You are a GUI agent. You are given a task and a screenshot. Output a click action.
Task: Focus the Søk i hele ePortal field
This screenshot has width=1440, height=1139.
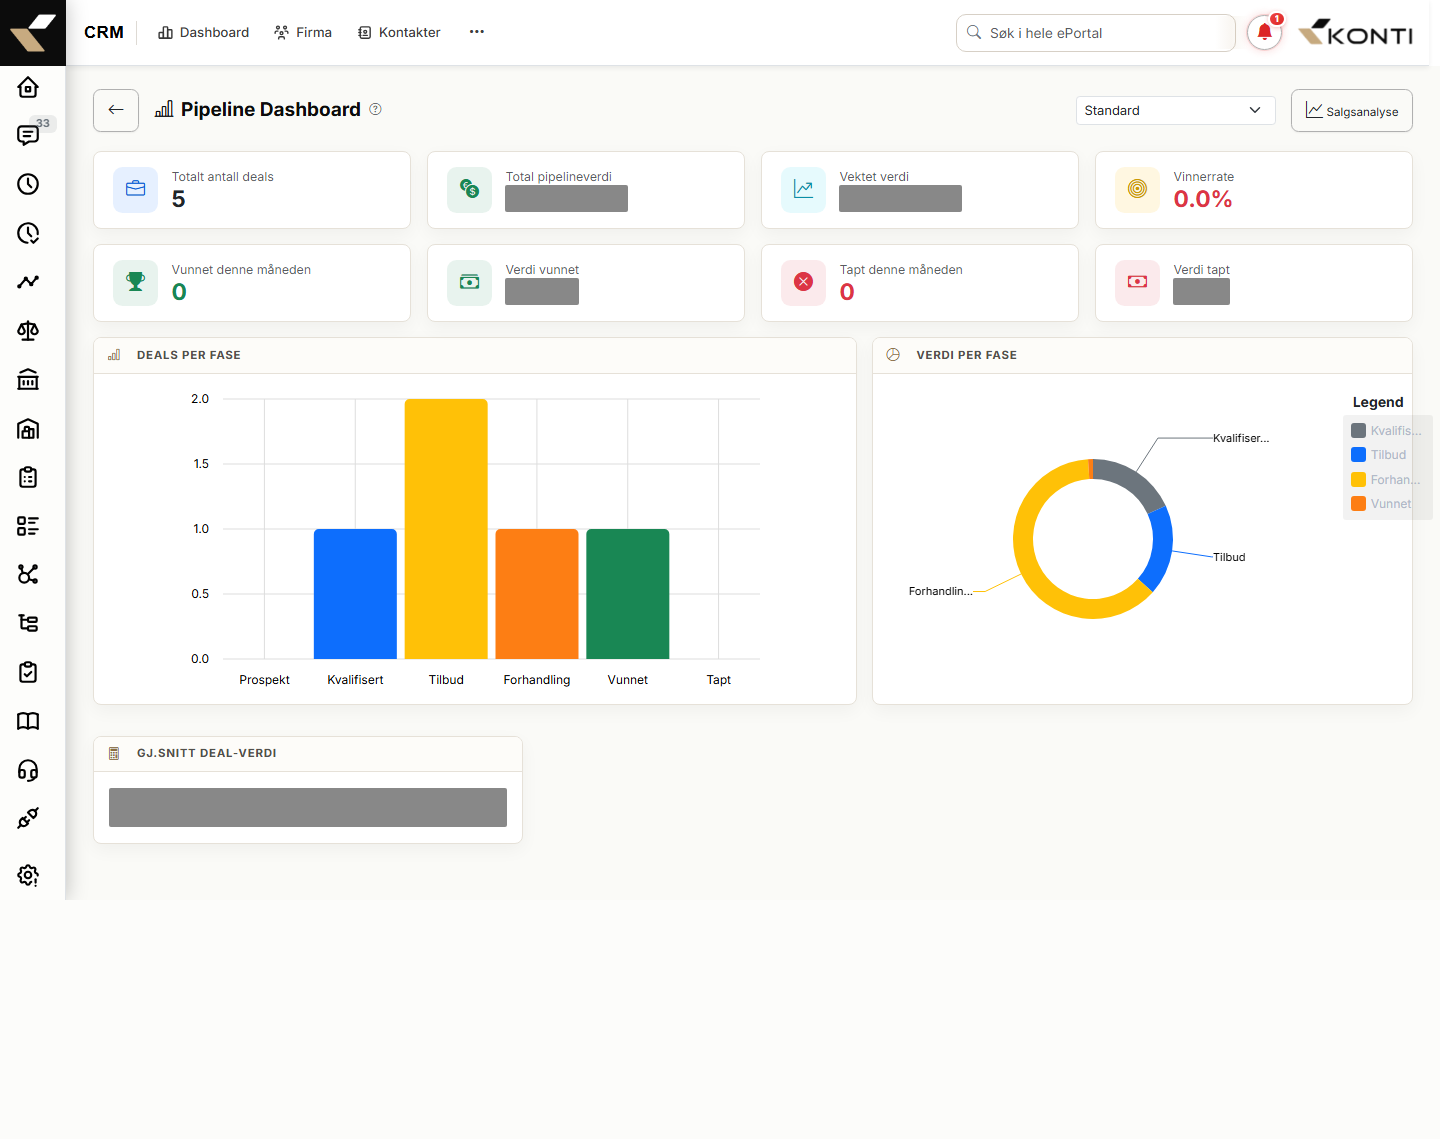click(x=1095, y=33)
